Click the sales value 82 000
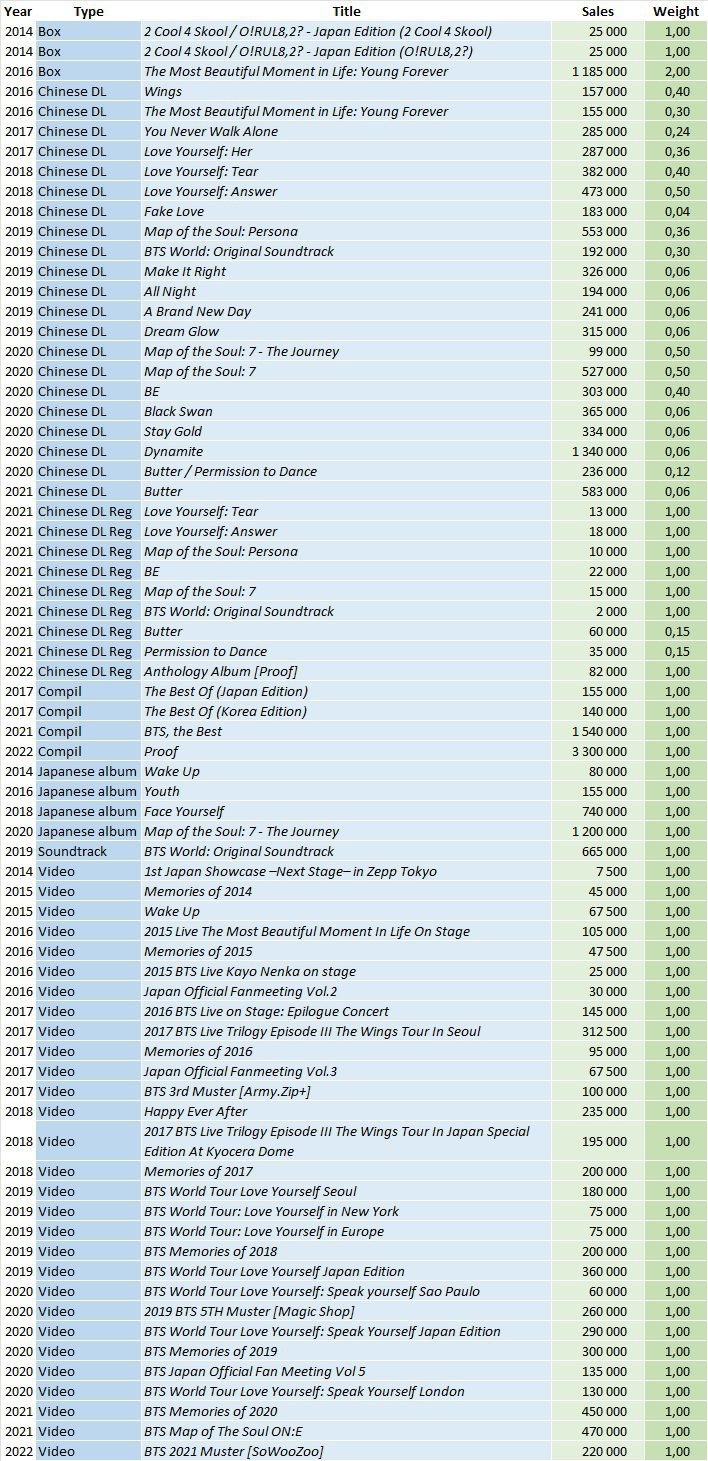The height and width of the screenshot is (1461, 708). (x=608, y=671)
